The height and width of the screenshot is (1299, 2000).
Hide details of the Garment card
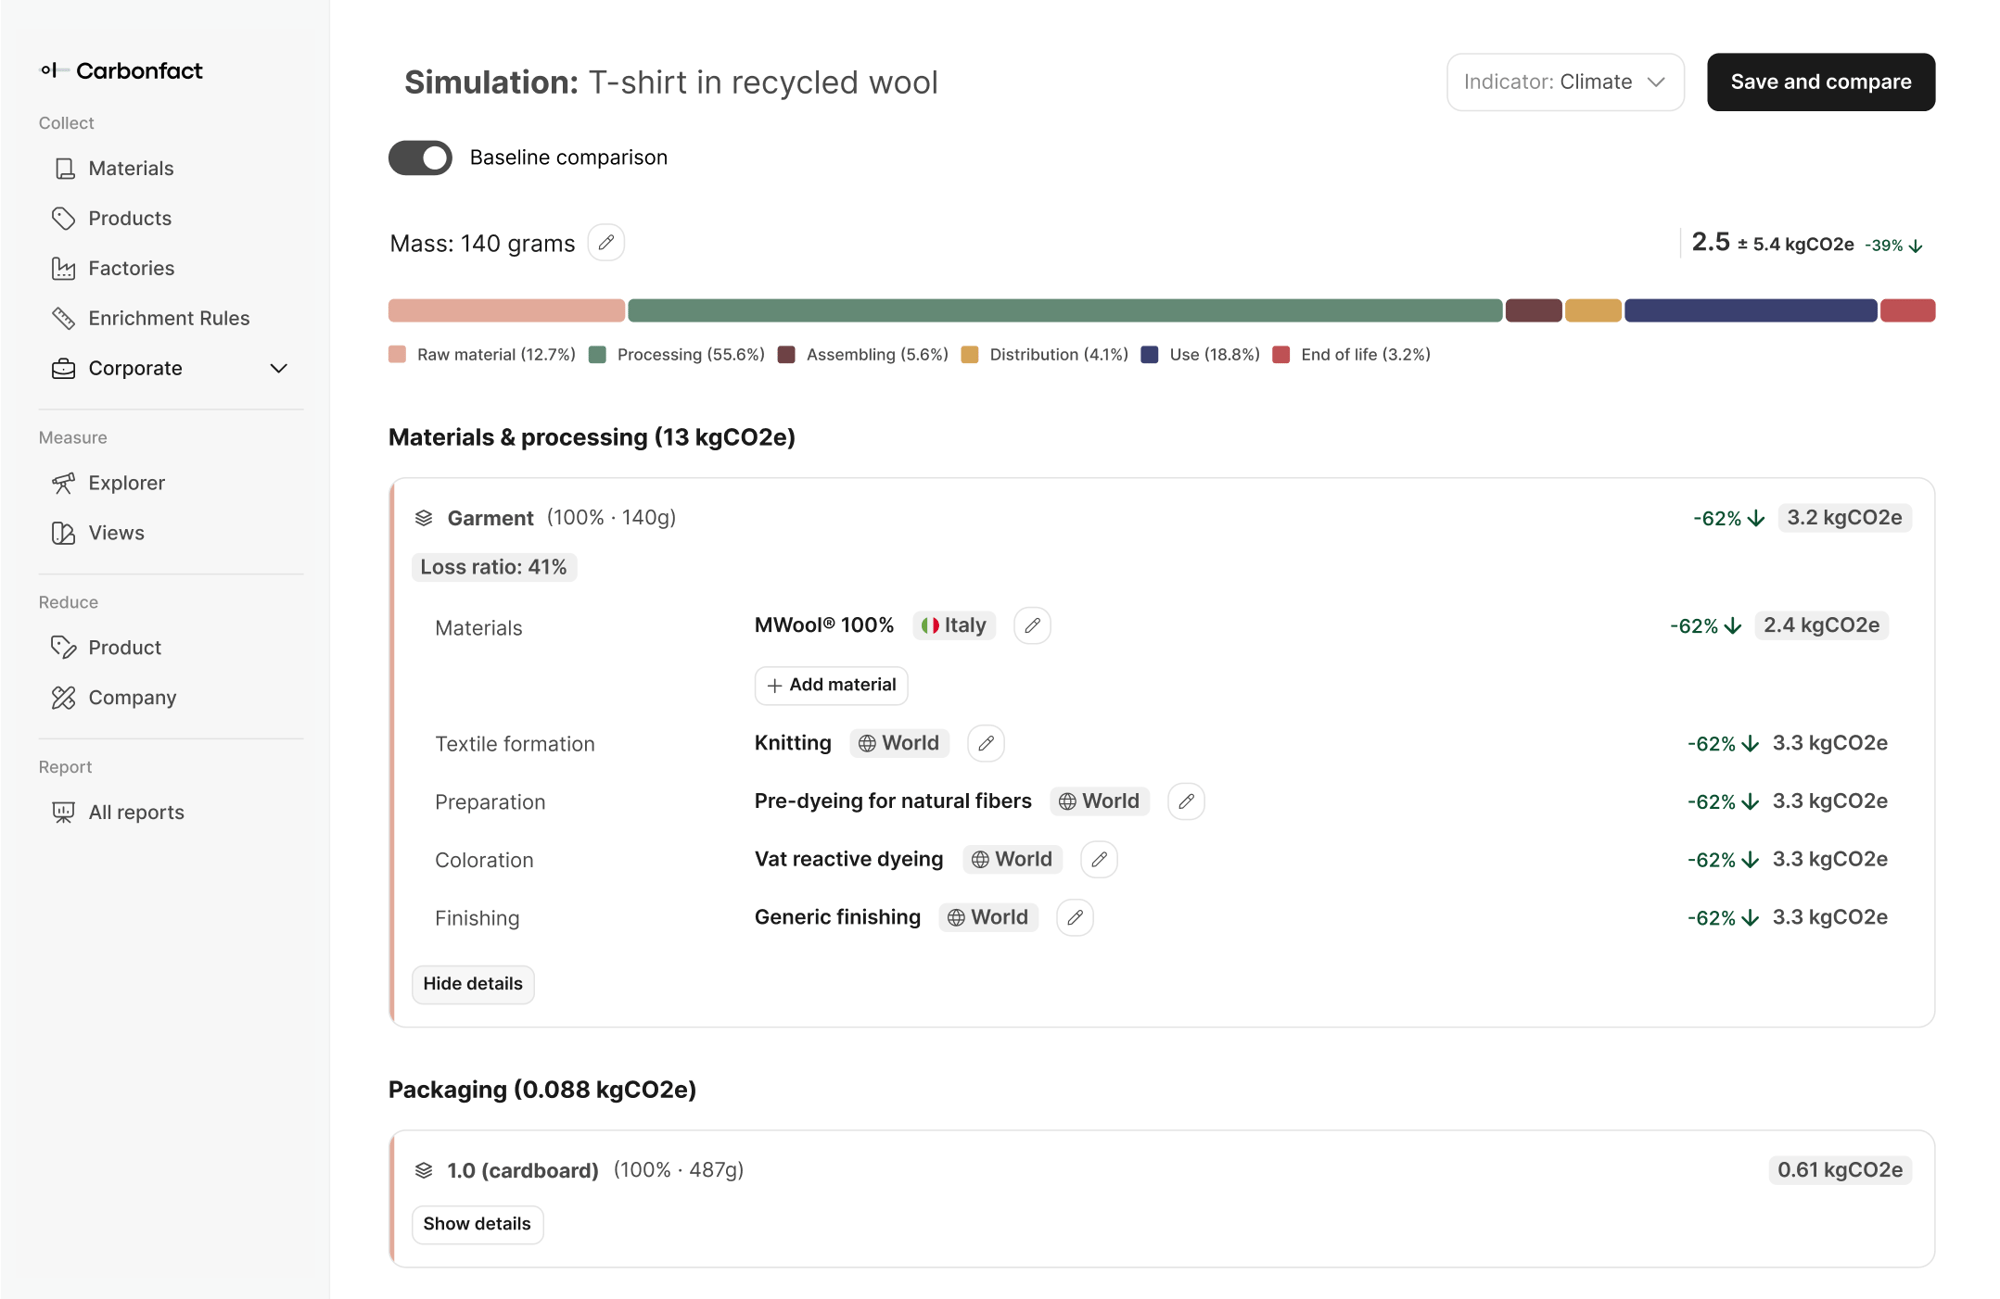(473, 984)
